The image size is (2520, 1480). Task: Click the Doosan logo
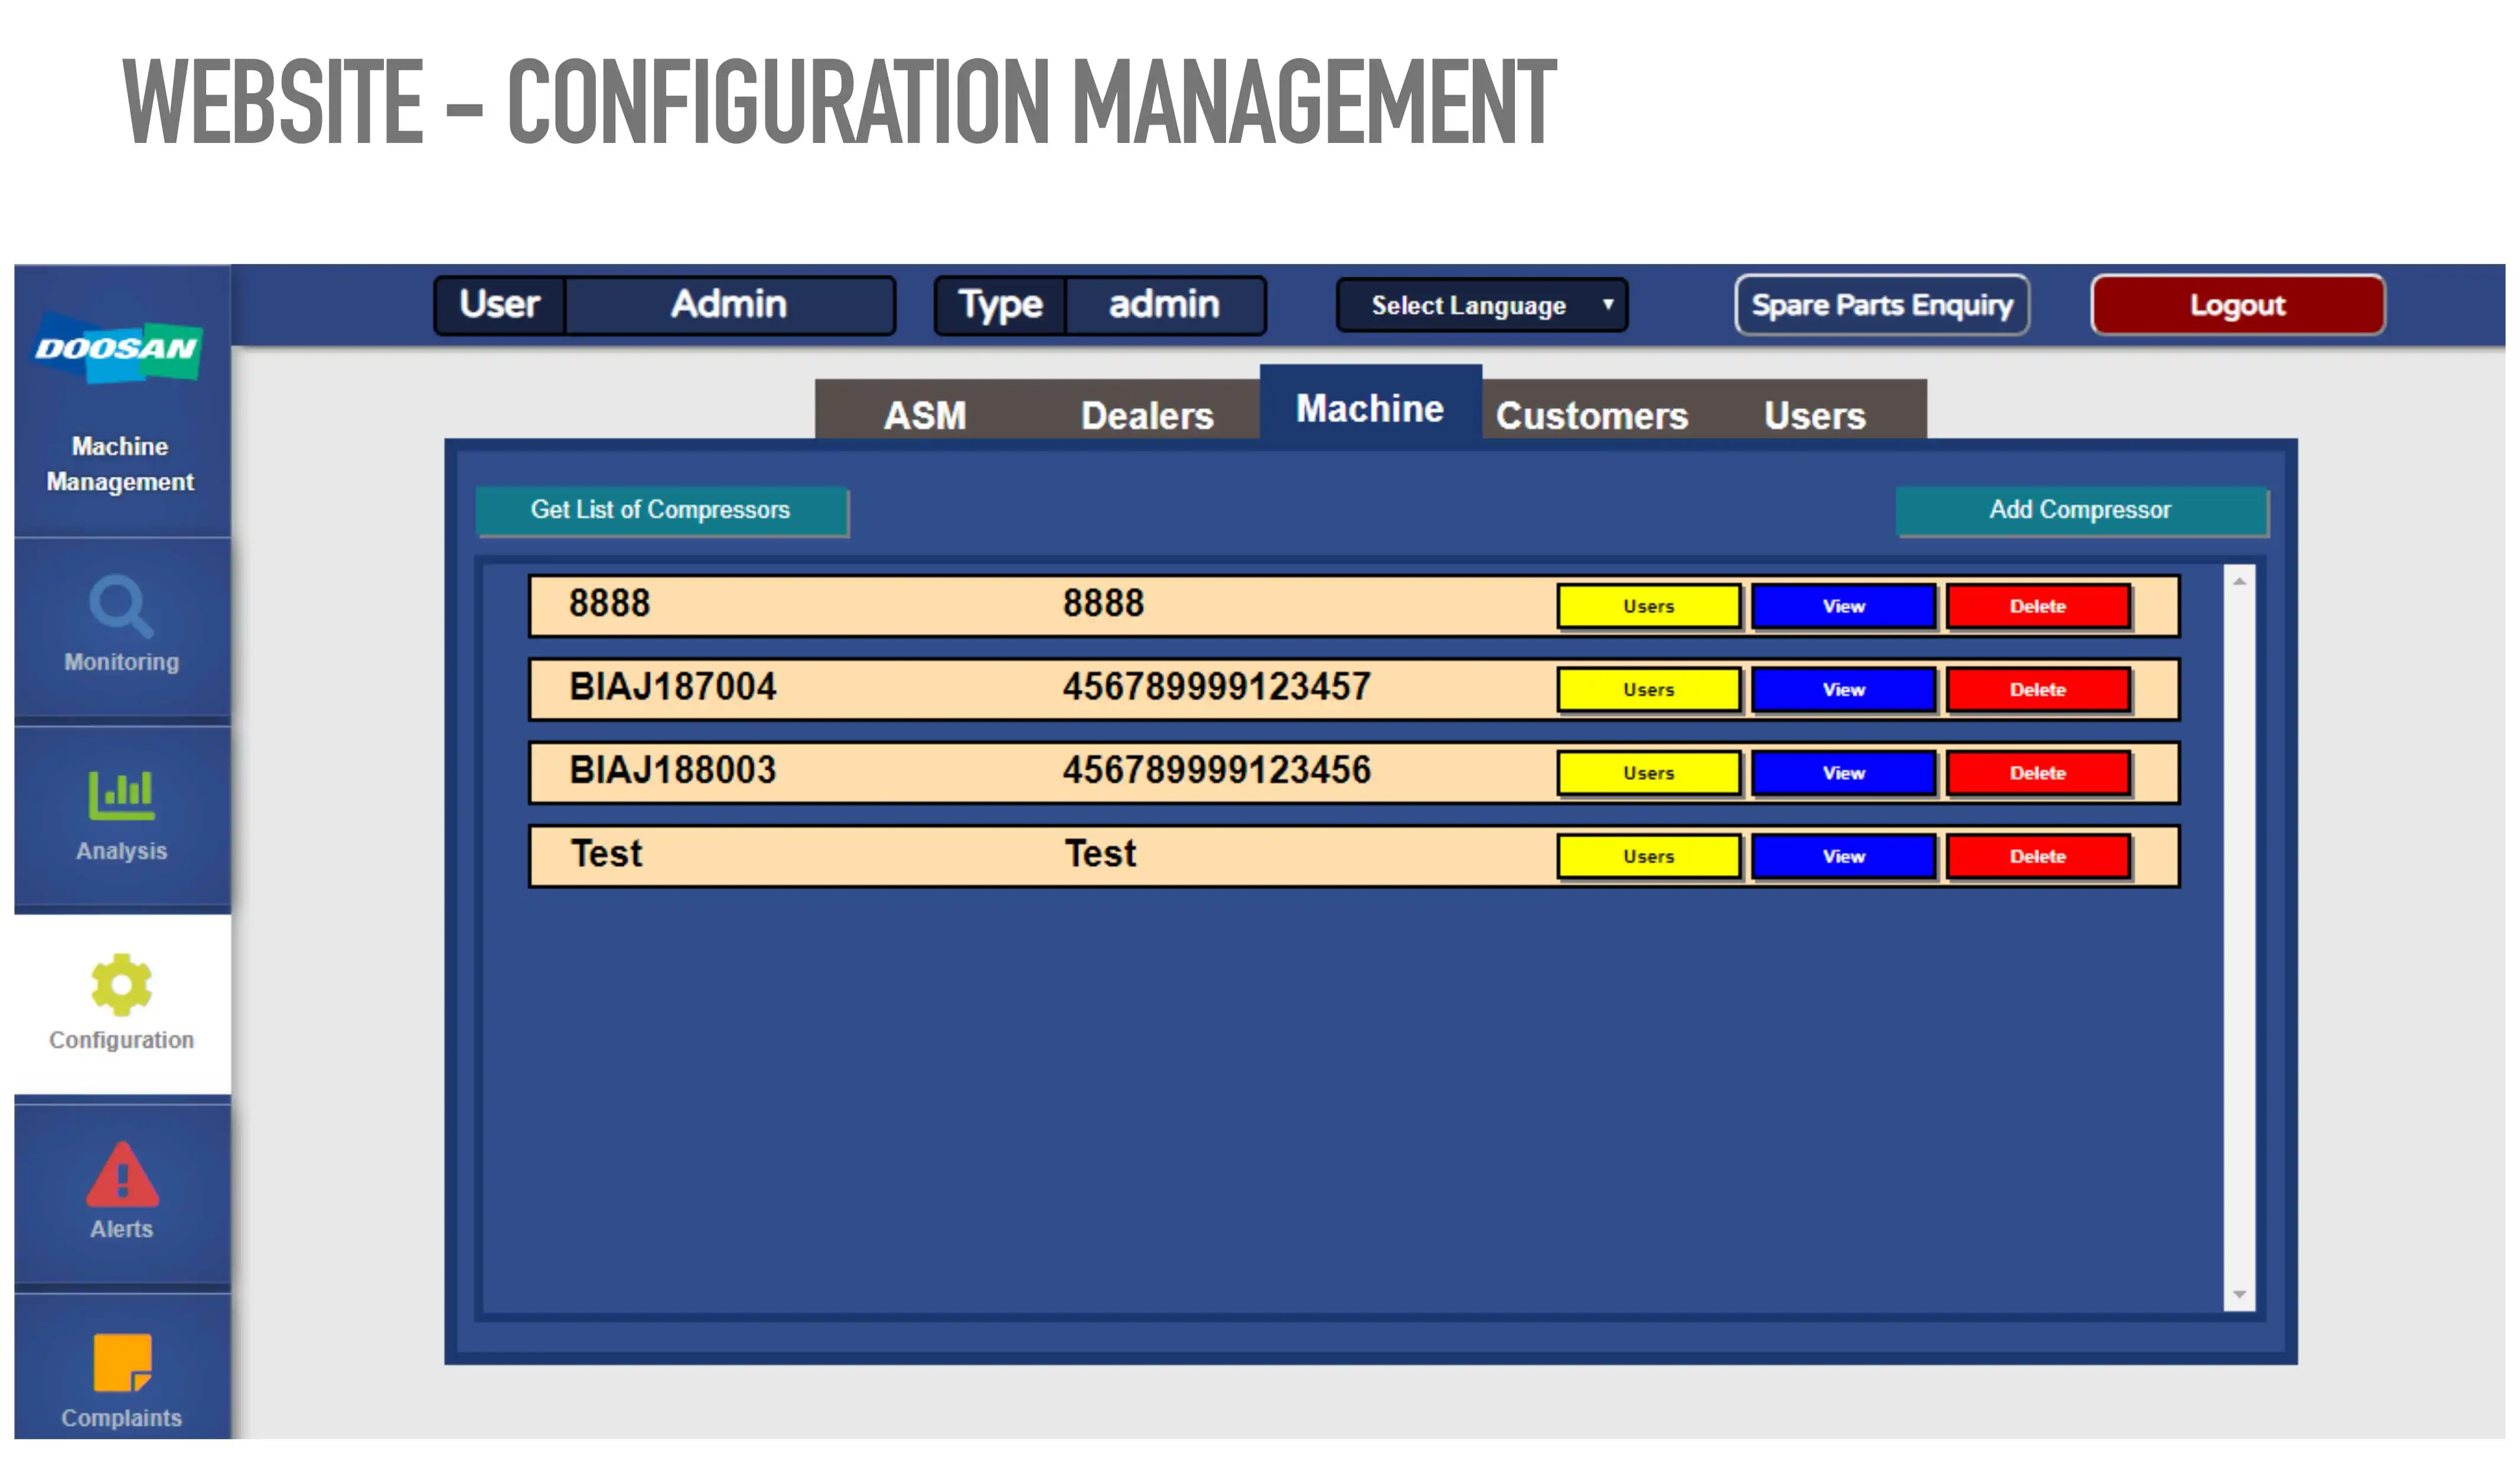(118, 350)
